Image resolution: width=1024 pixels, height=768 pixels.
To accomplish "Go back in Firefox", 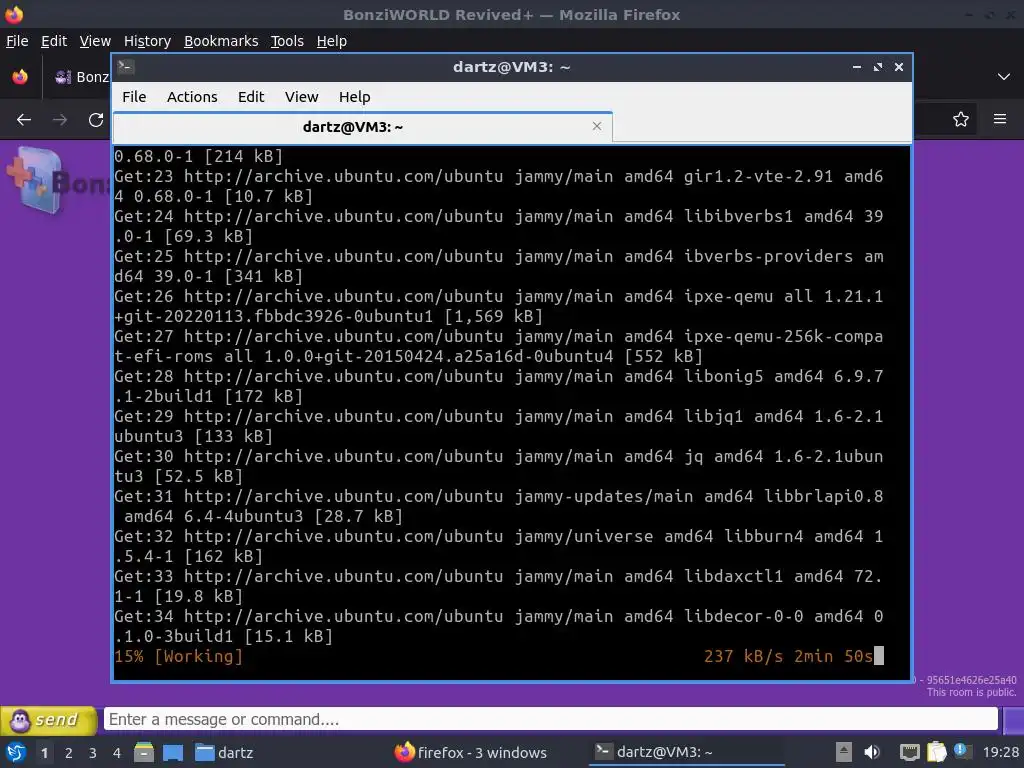I will [24, 120].
